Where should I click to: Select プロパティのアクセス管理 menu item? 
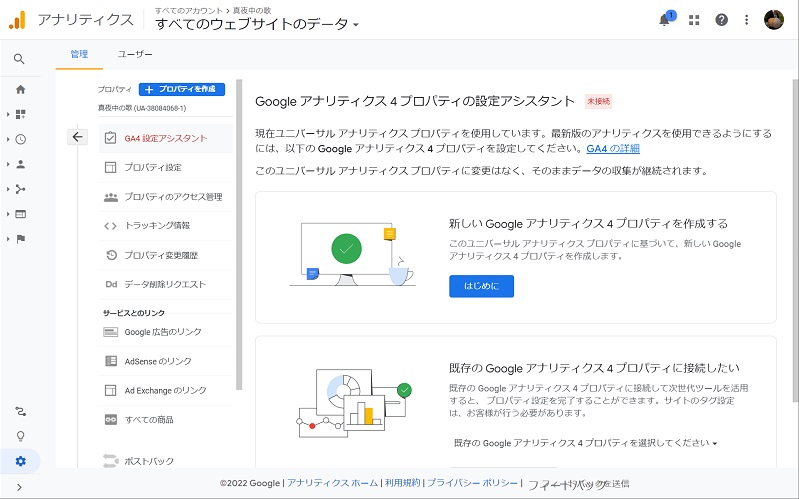[166, 197]
